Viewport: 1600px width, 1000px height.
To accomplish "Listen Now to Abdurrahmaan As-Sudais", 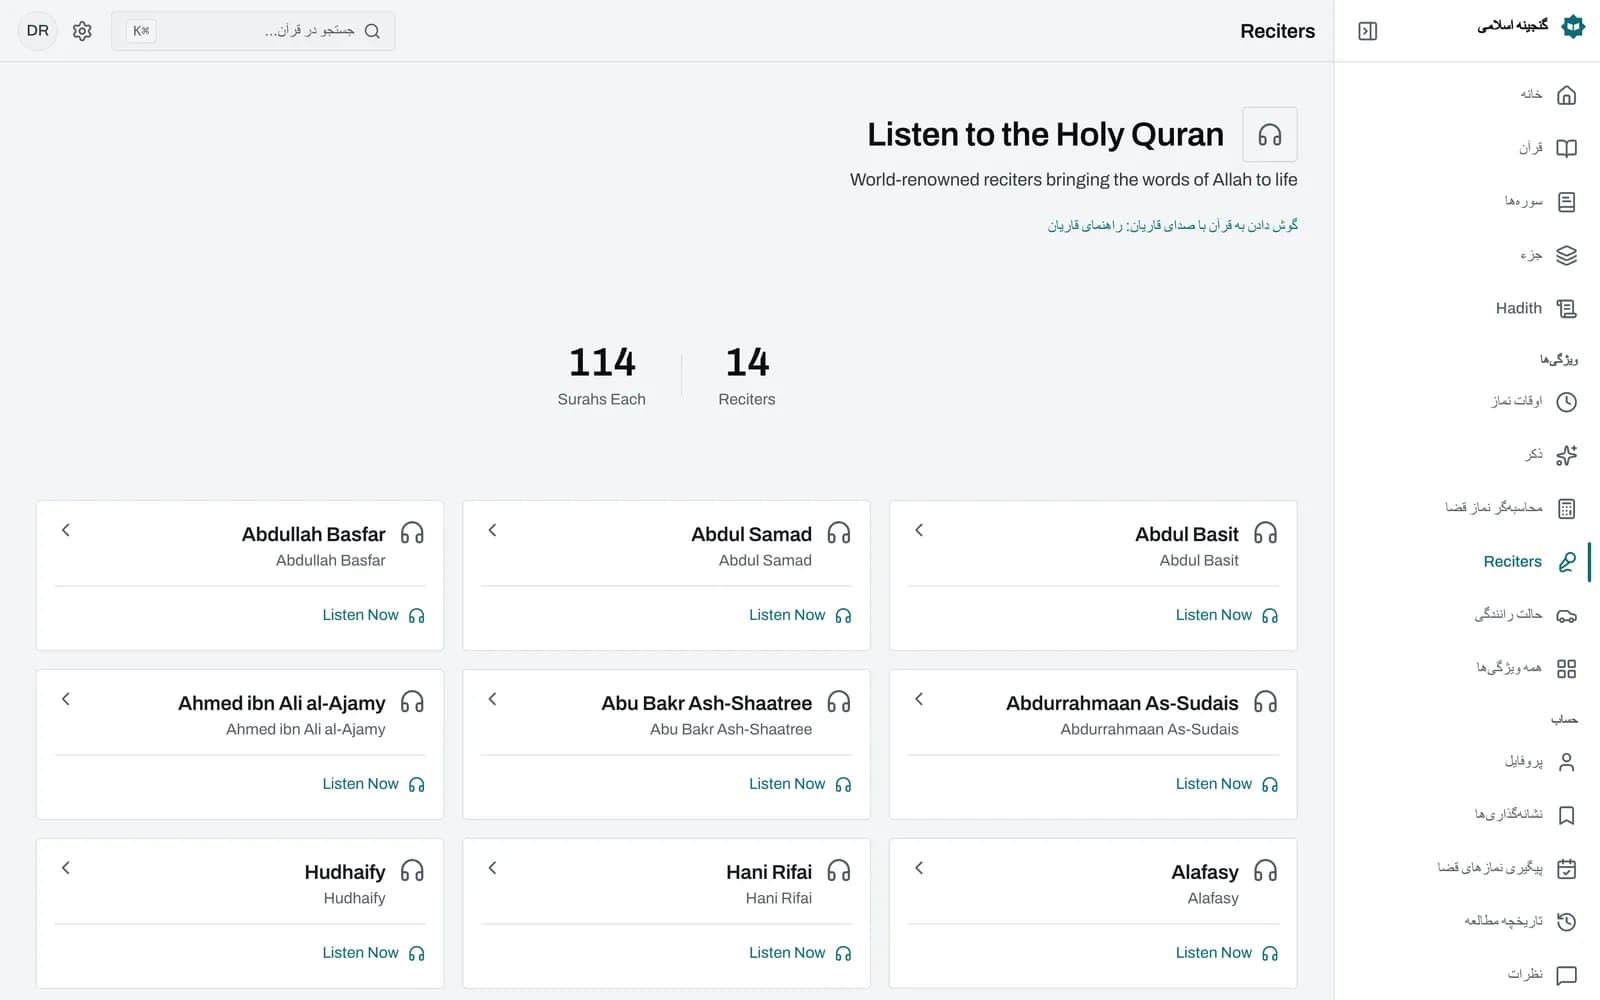I will (x=1226, y=784).
